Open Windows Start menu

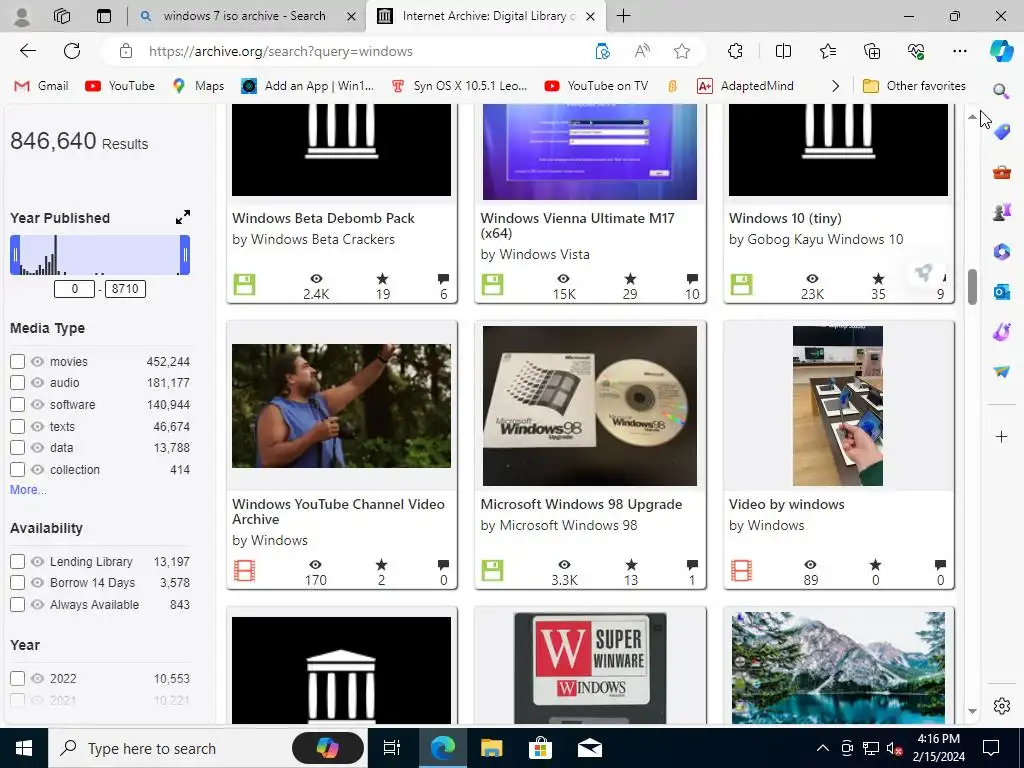[24, 748]
